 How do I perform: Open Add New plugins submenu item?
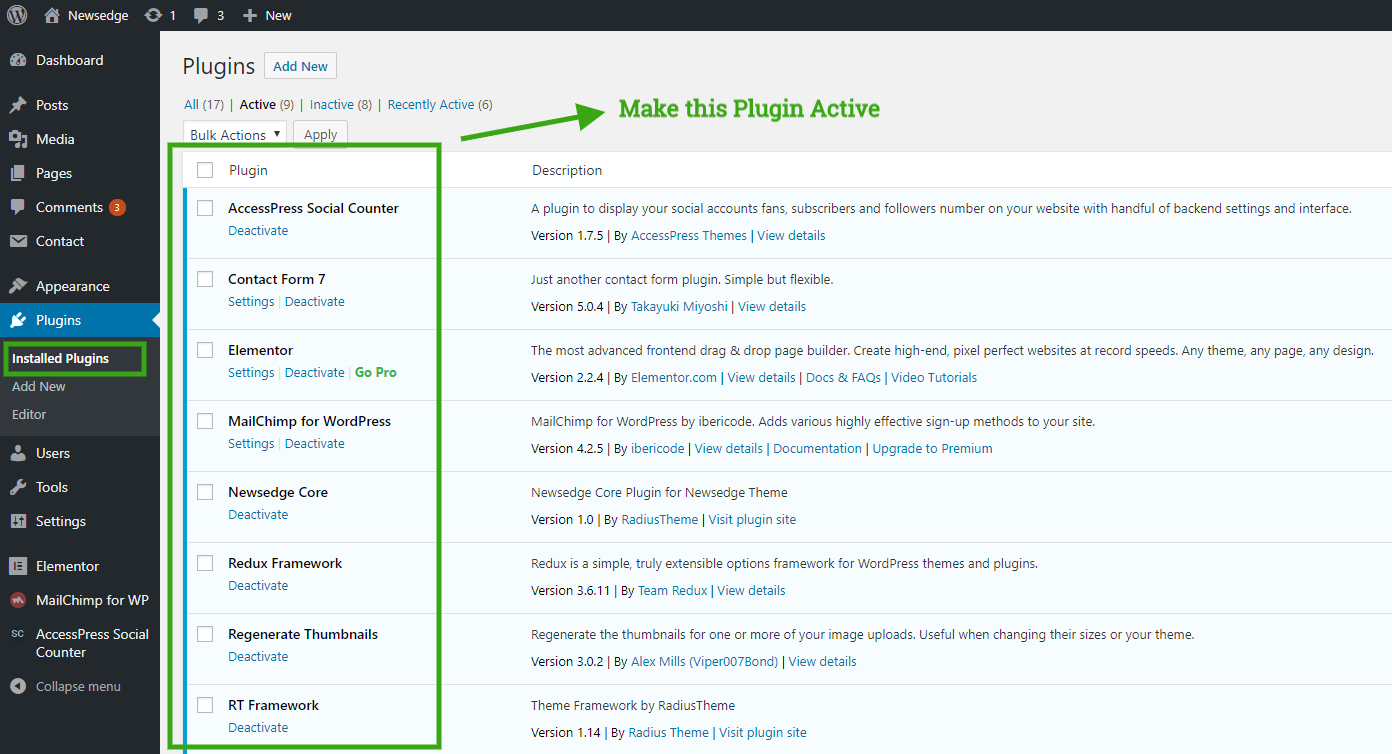[x=39, y=386]
